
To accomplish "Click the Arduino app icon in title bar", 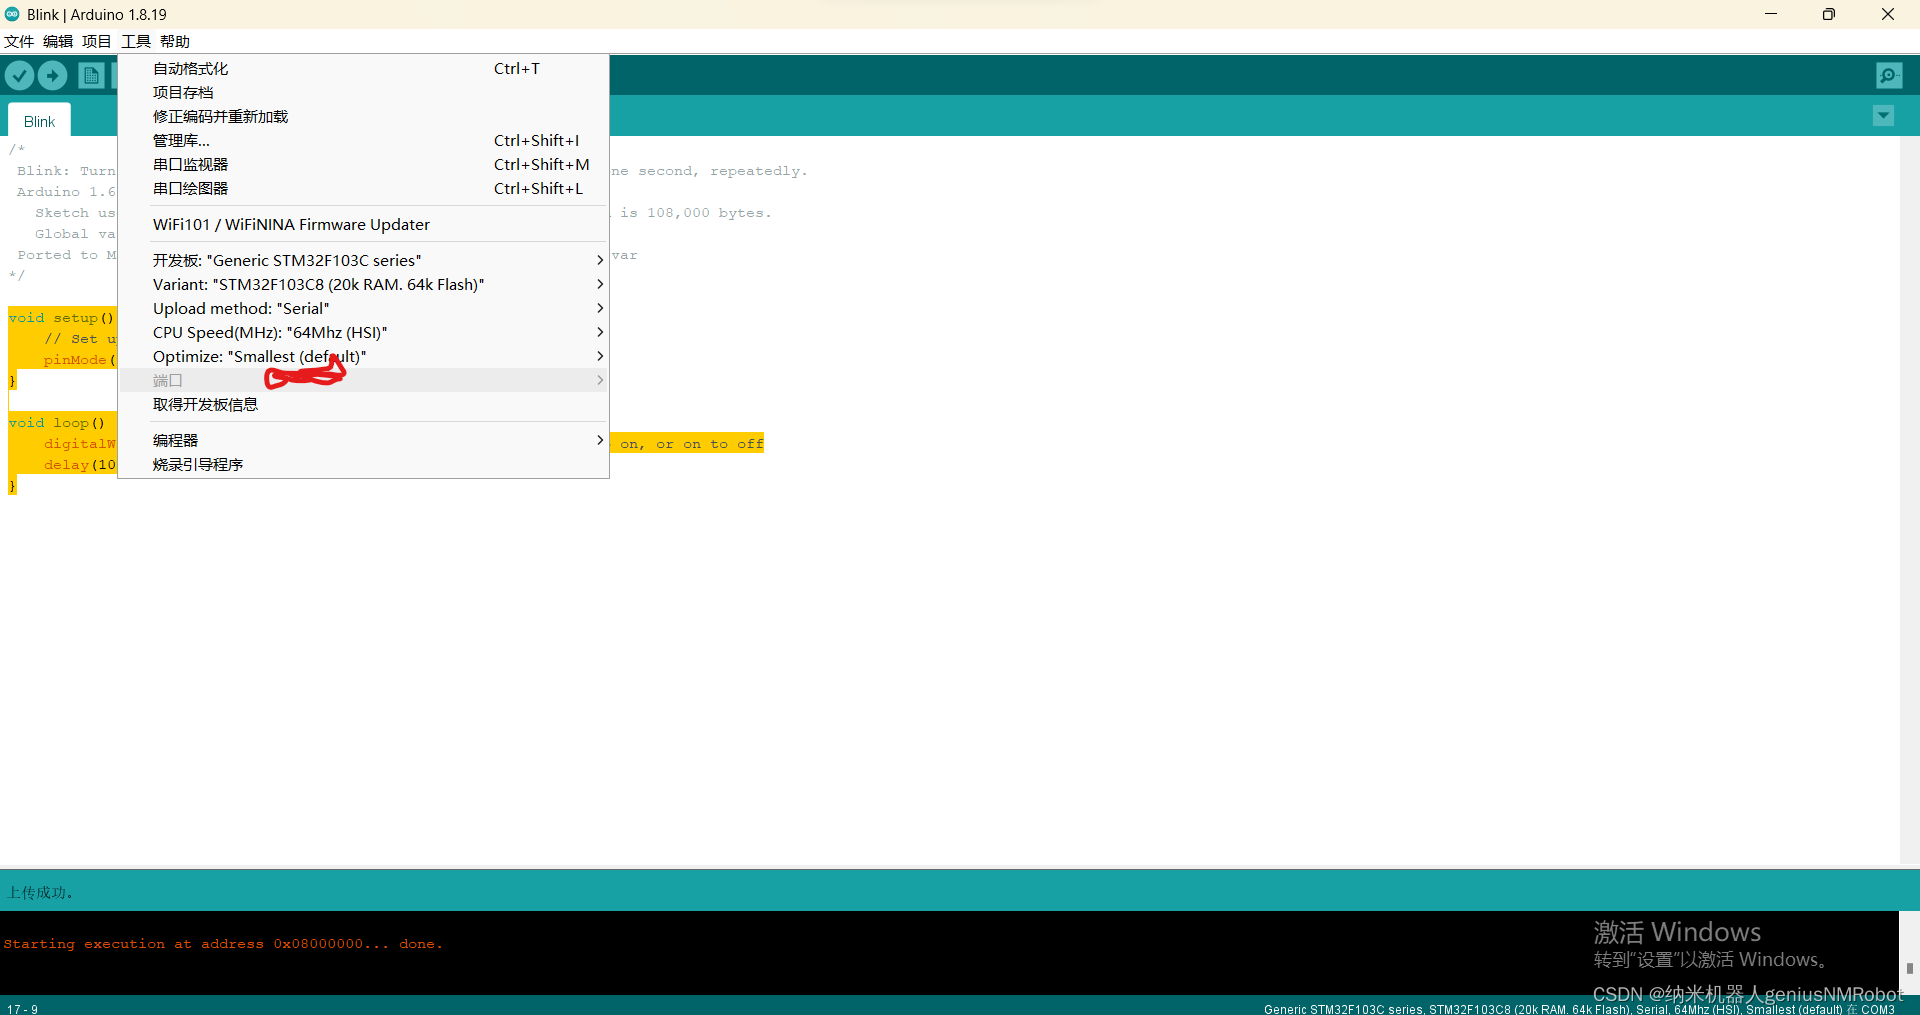I will pyautogui.click(x=12, y=14).
